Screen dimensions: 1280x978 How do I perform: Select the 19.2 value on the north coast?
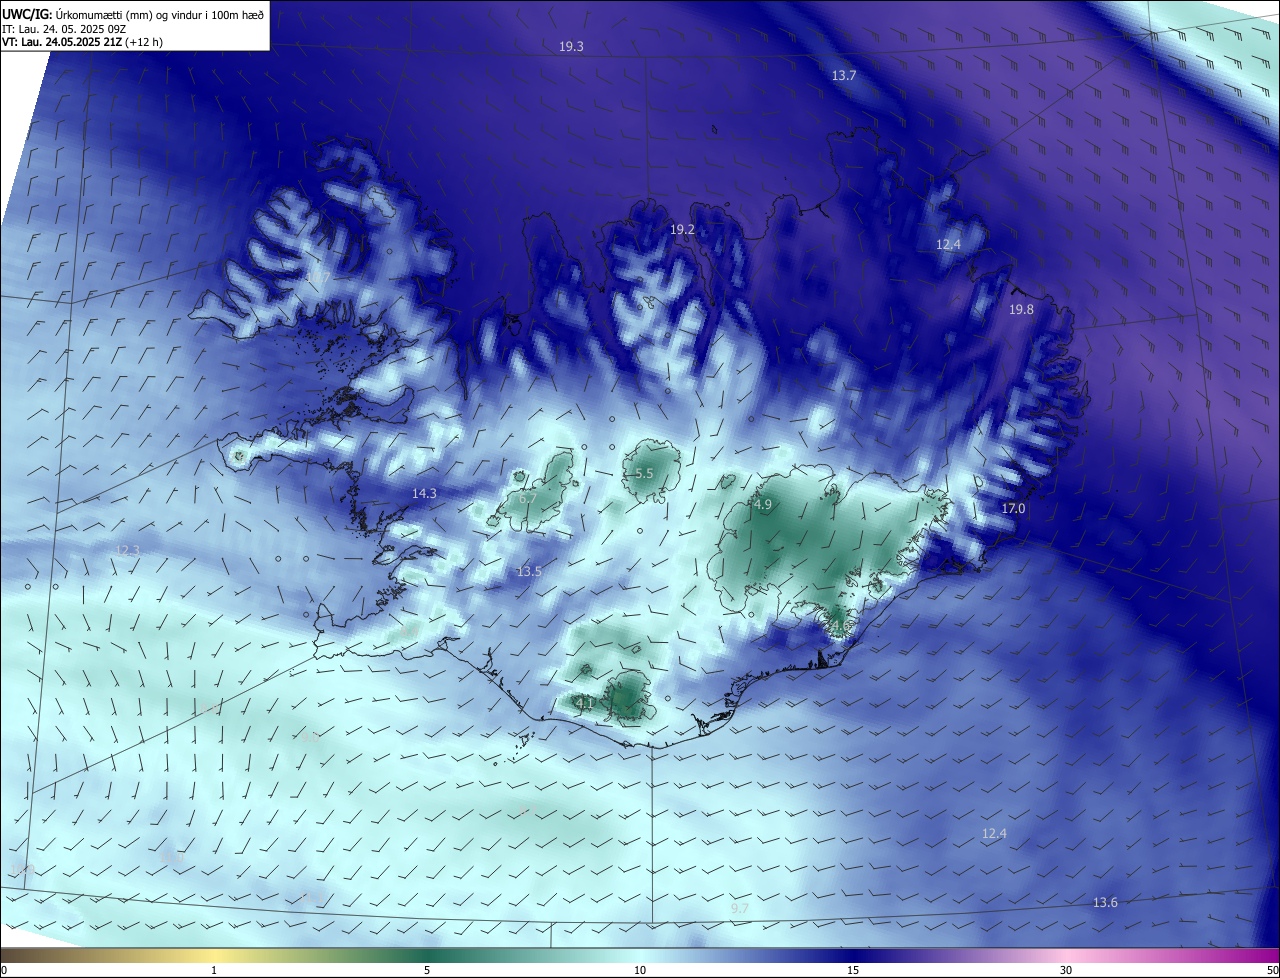pyautogui.click(x=682, y=230)
